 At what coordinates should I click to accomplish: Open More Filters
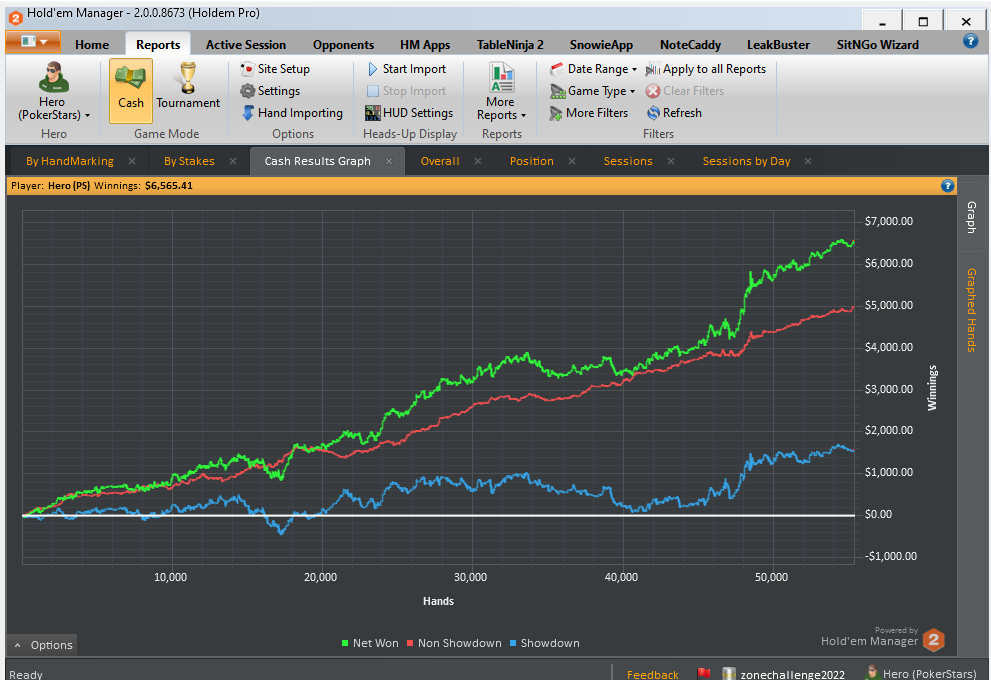tap(588, 113)
